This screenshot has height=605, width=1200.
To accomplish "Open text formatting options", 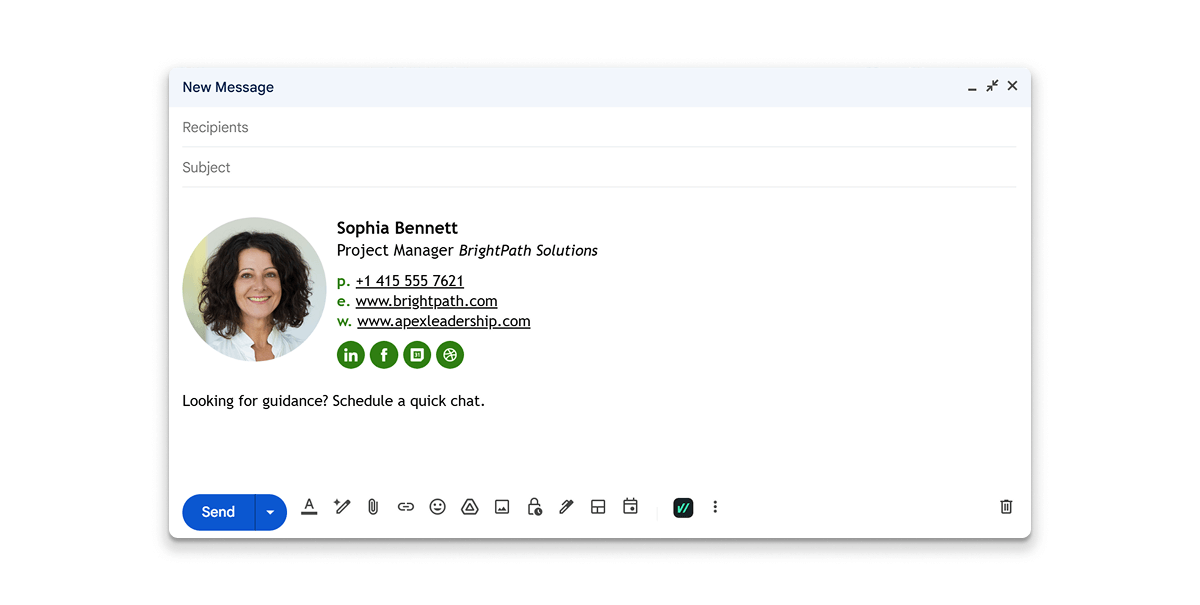I will [x=309, y=507].
